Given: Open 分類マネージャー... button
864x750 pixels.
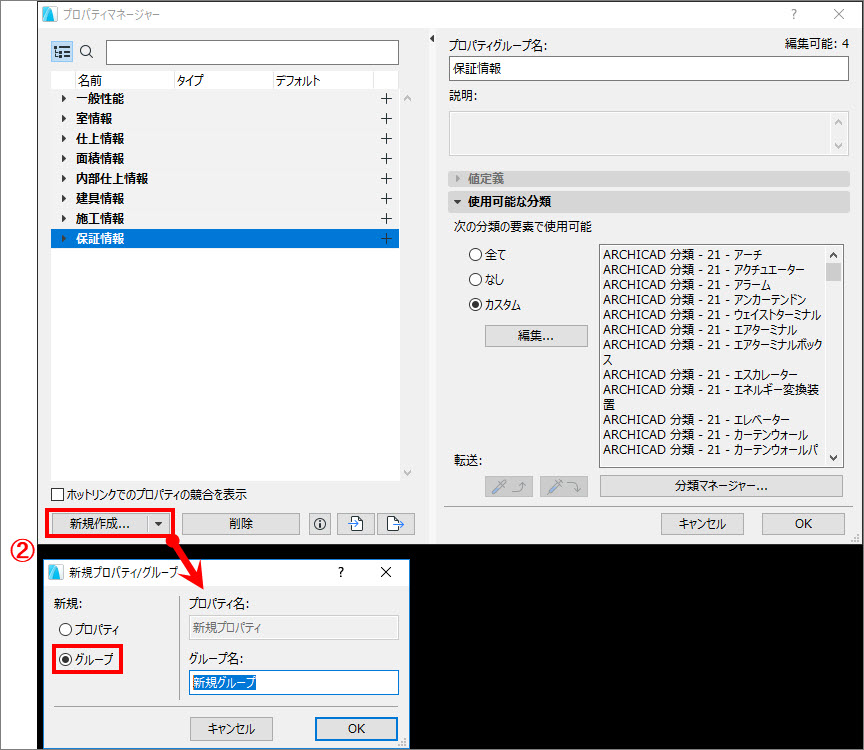Looking at the screenshot, I should 721,487.
